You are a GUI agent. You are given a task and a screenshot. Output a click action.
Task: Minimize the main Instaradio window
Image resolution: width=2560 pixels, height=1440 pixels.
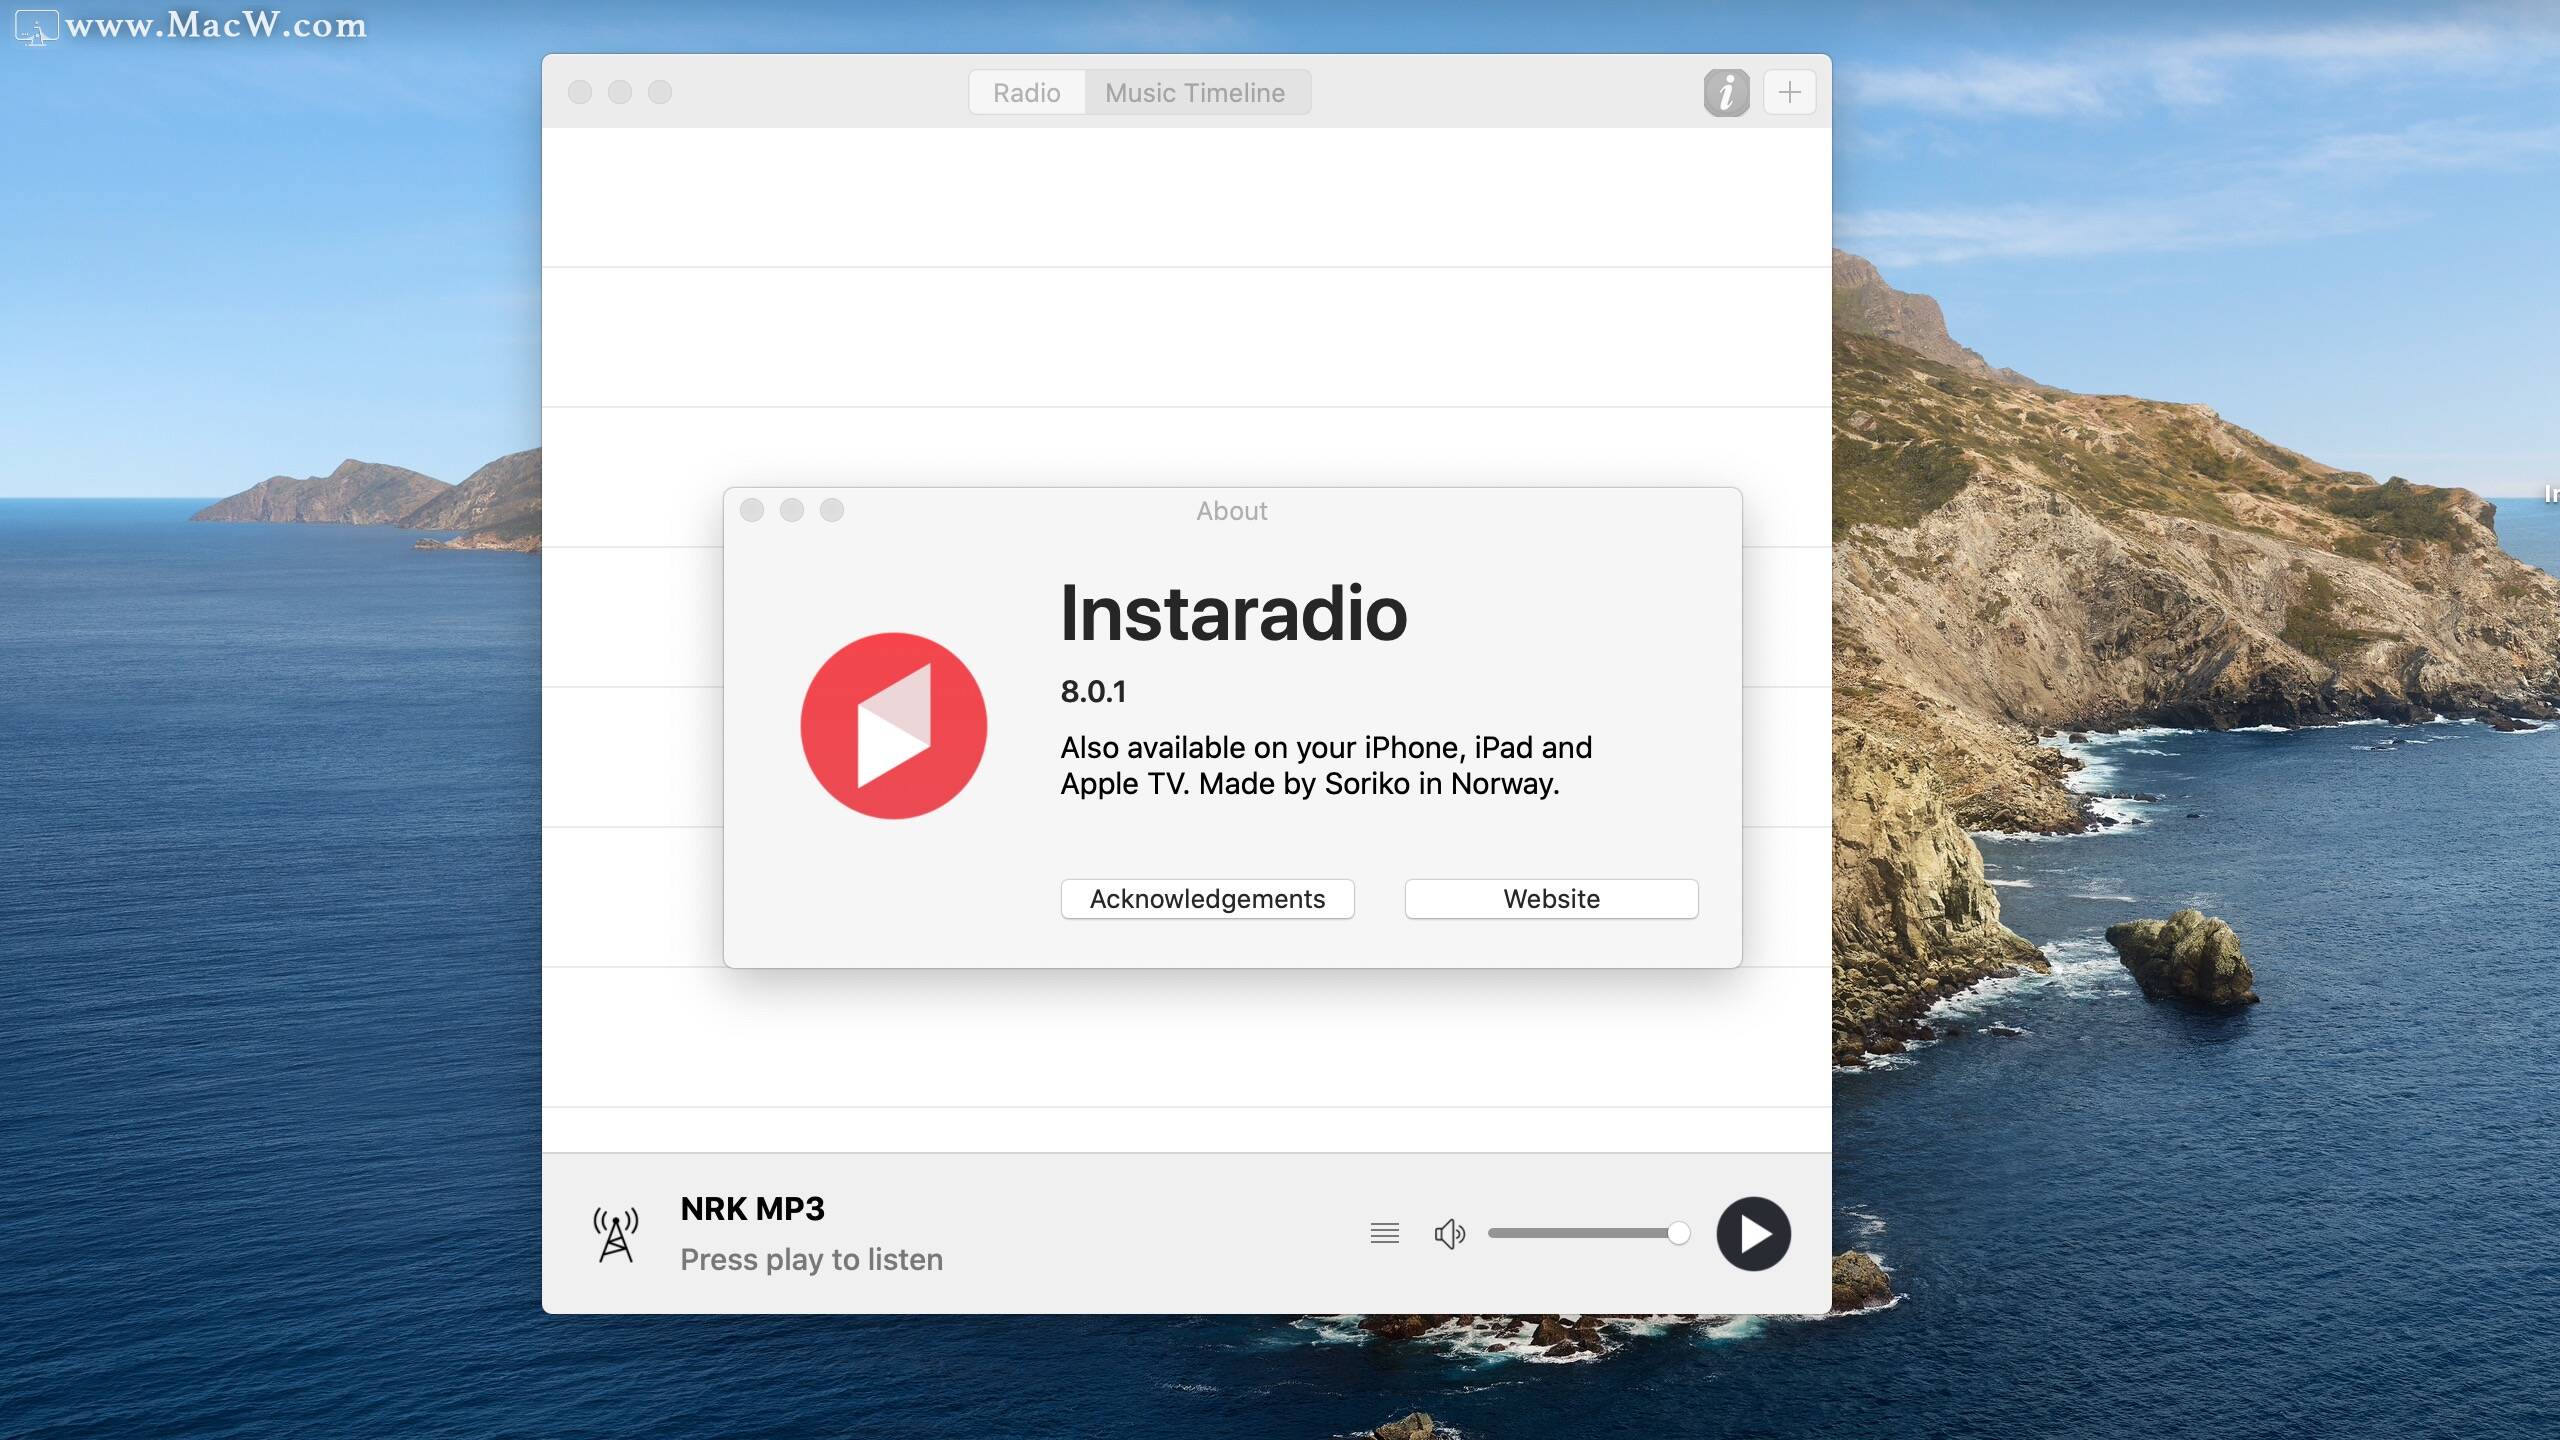click(620, 93)
